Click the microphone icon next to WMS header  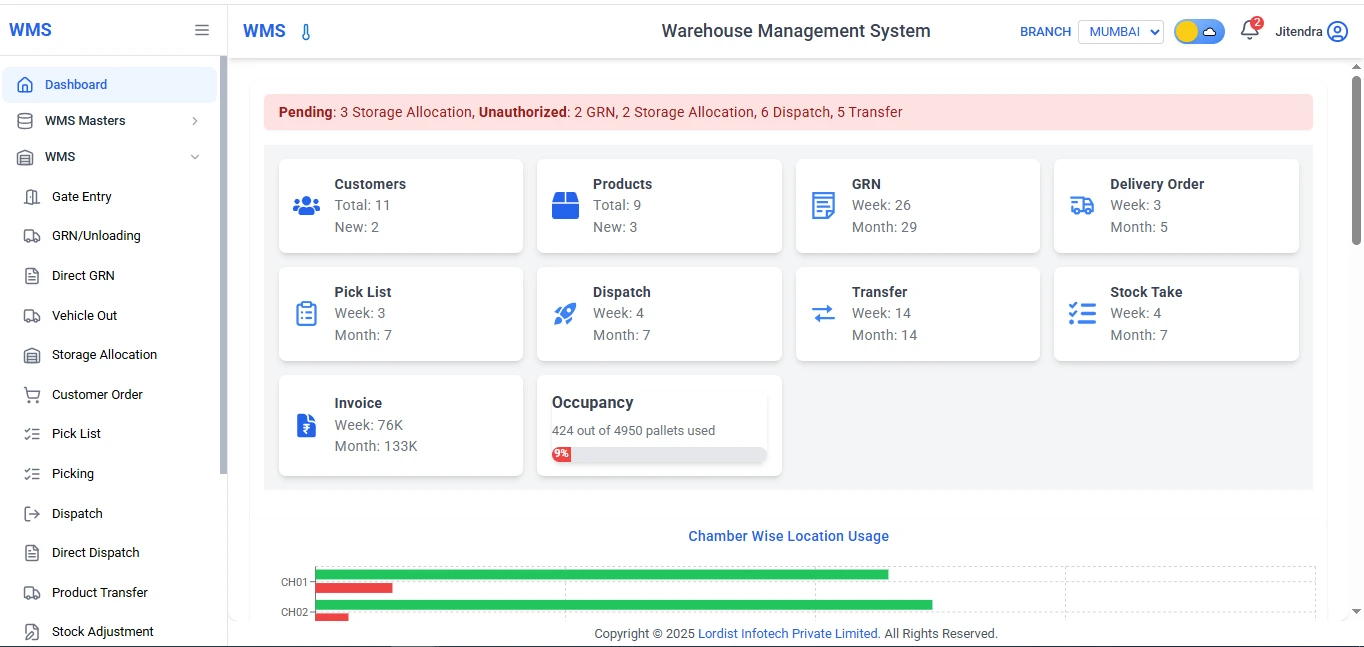[x=305, y=31]
